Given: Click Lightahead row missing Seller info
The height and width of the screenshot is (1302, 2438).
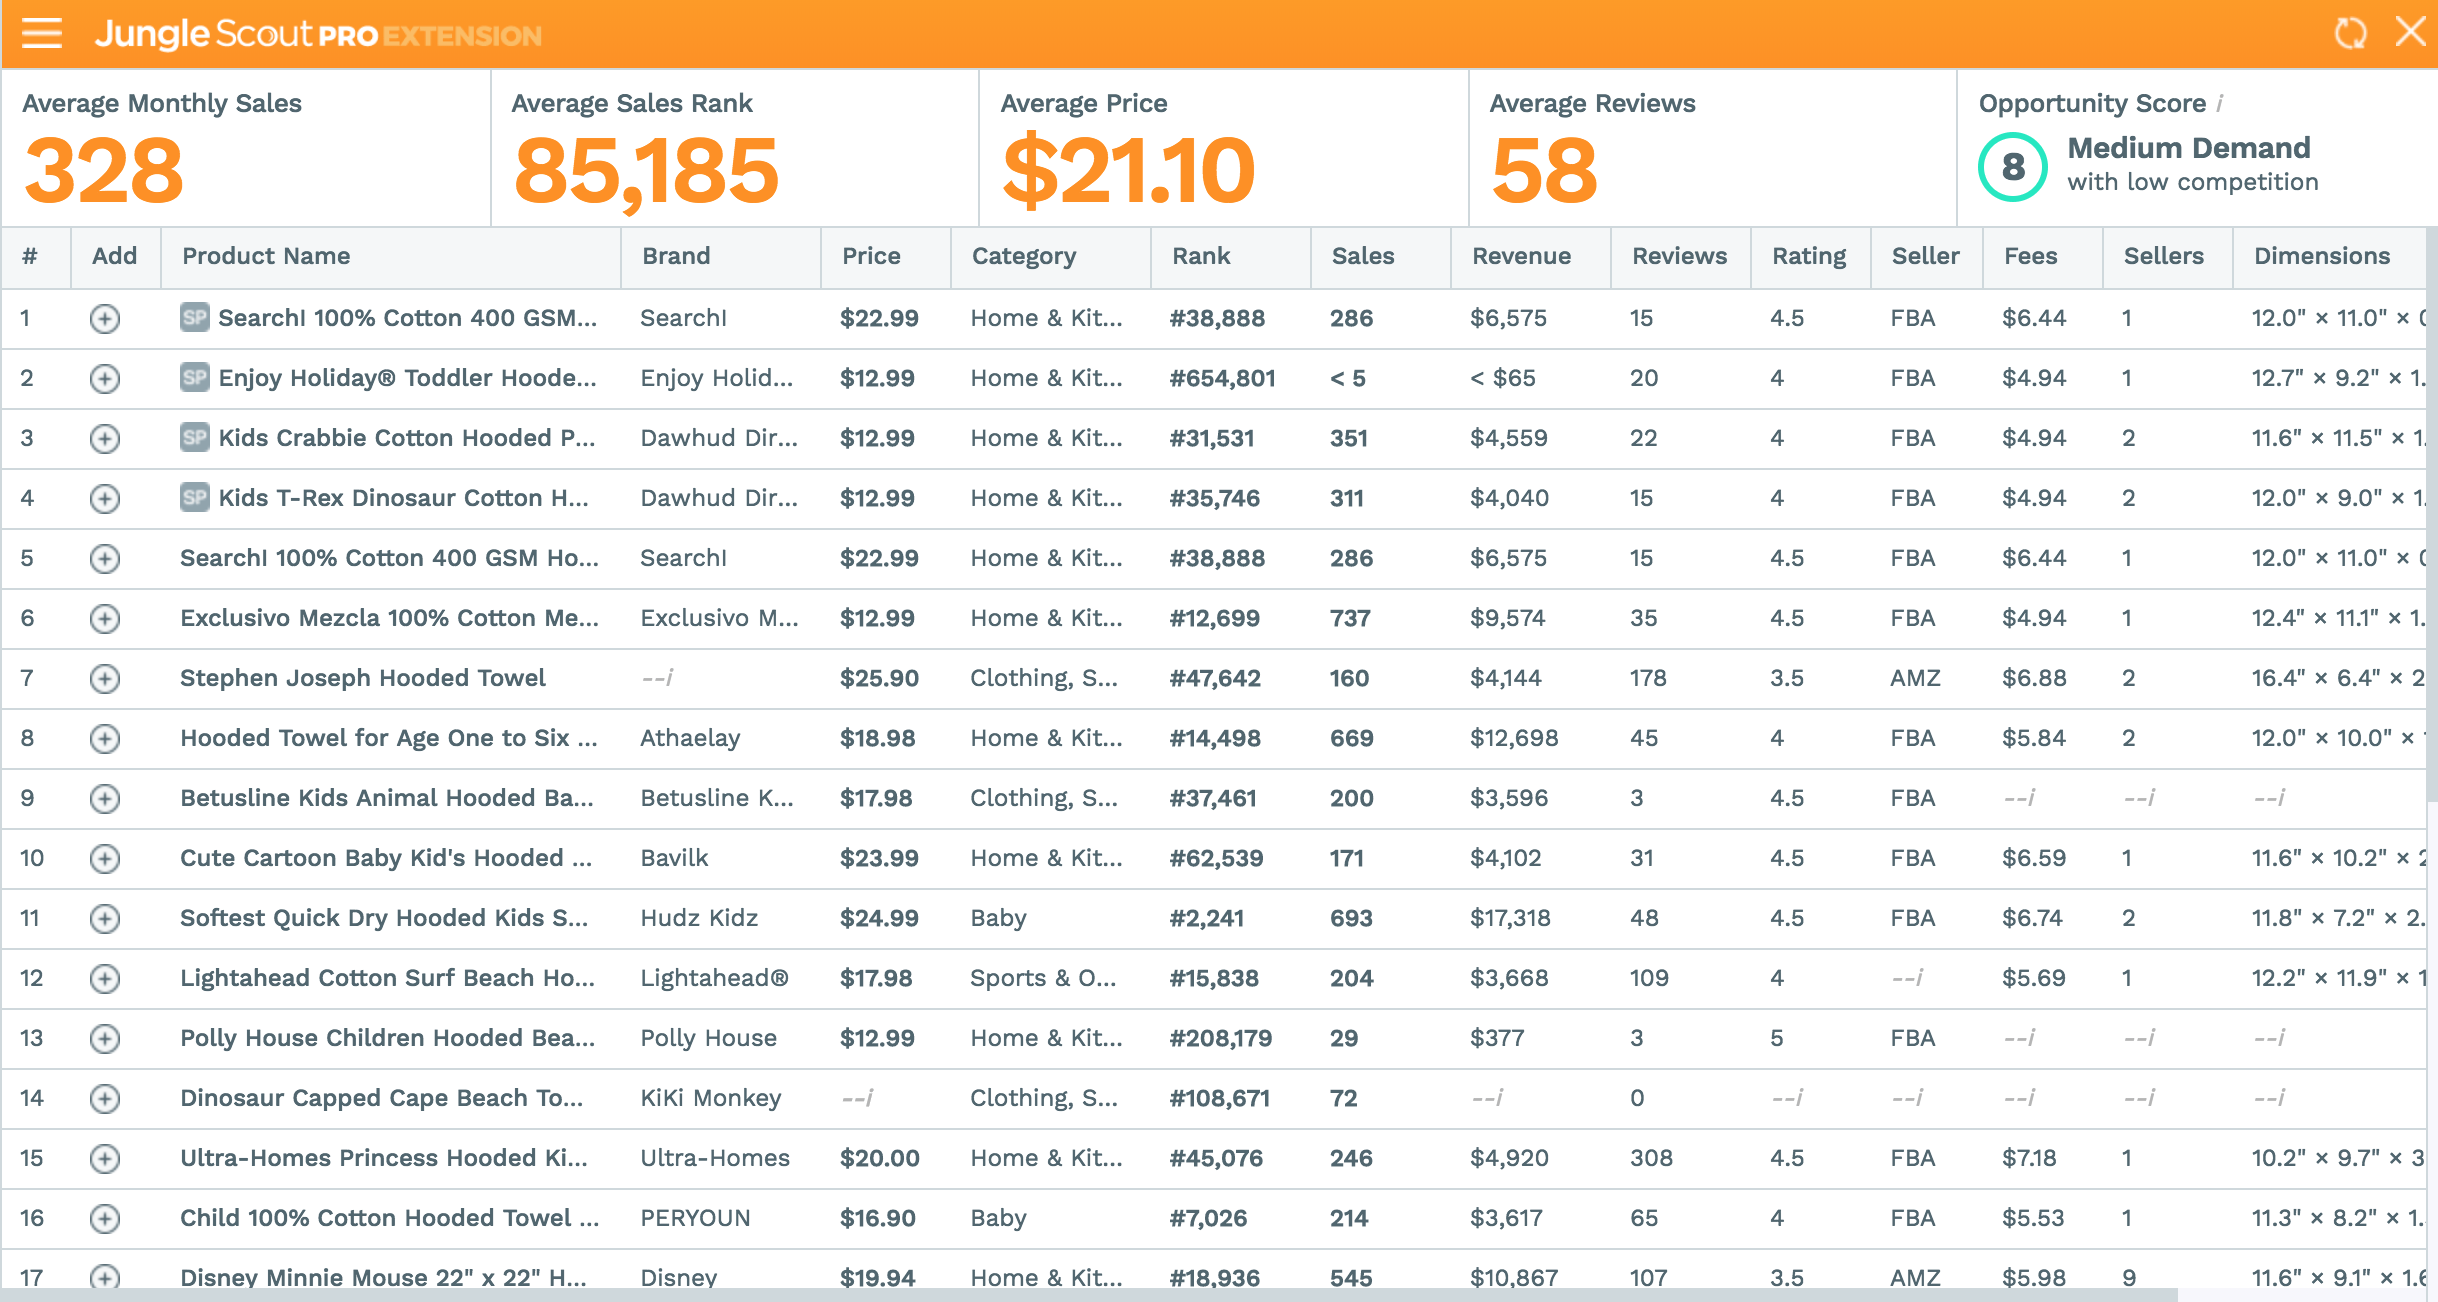Looking at the screenshot, I should 1907,978.
